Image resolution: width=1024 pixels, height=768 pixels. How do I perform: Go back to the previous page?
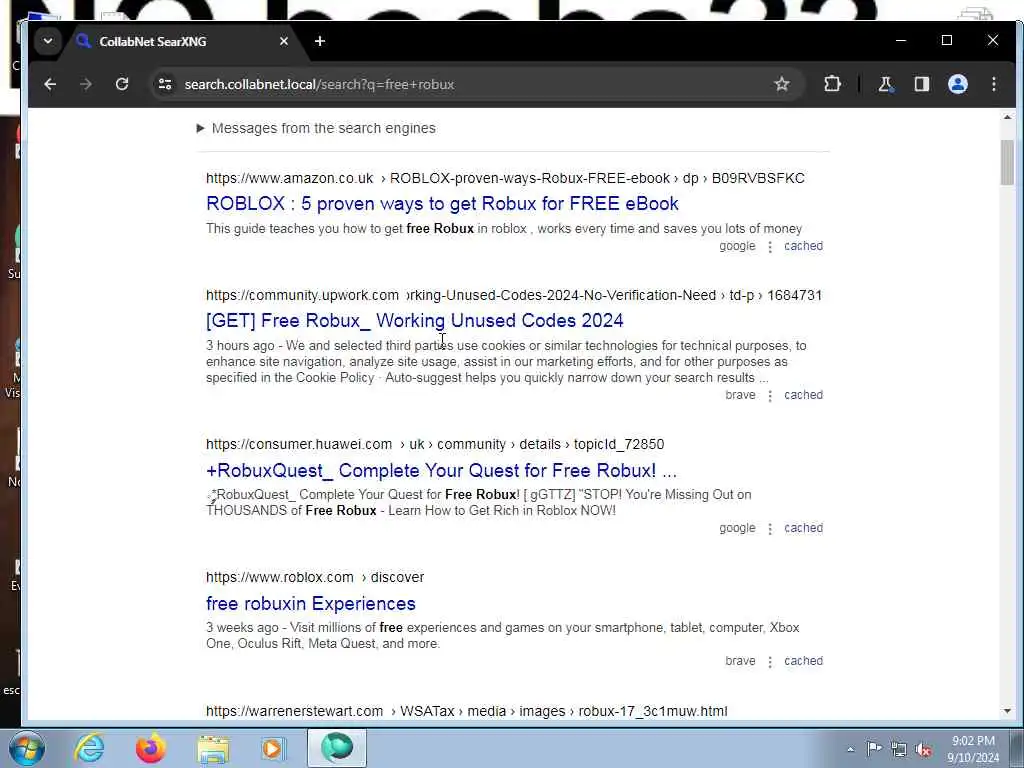pyautogui.click(x=50, y=84)
